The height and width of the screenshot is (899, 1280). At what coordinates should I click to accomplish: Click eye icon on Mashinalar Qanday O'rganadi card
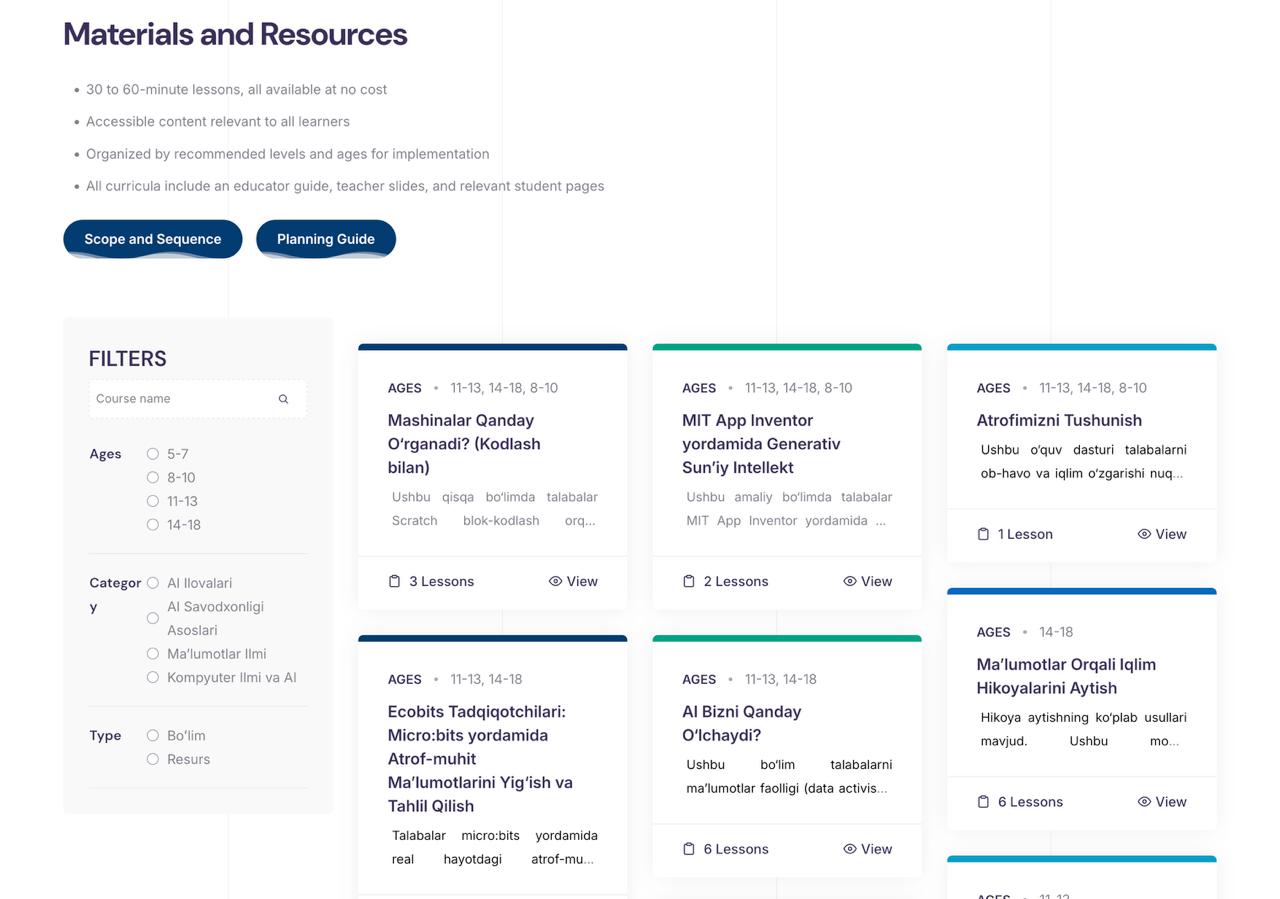pyautogui.click(x=555, y=582)
